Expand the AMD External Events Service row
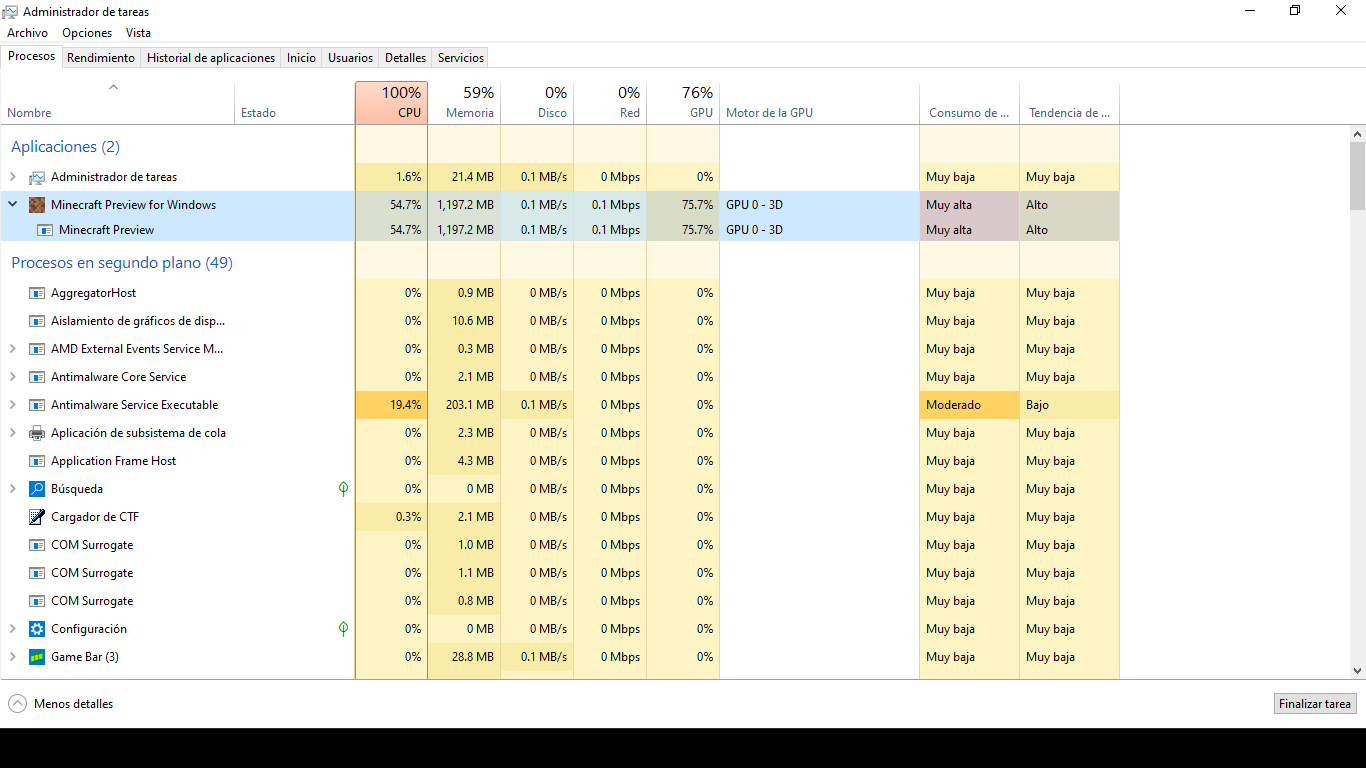The height and width of the screenshot is (768, 1366). click(13, 349)
